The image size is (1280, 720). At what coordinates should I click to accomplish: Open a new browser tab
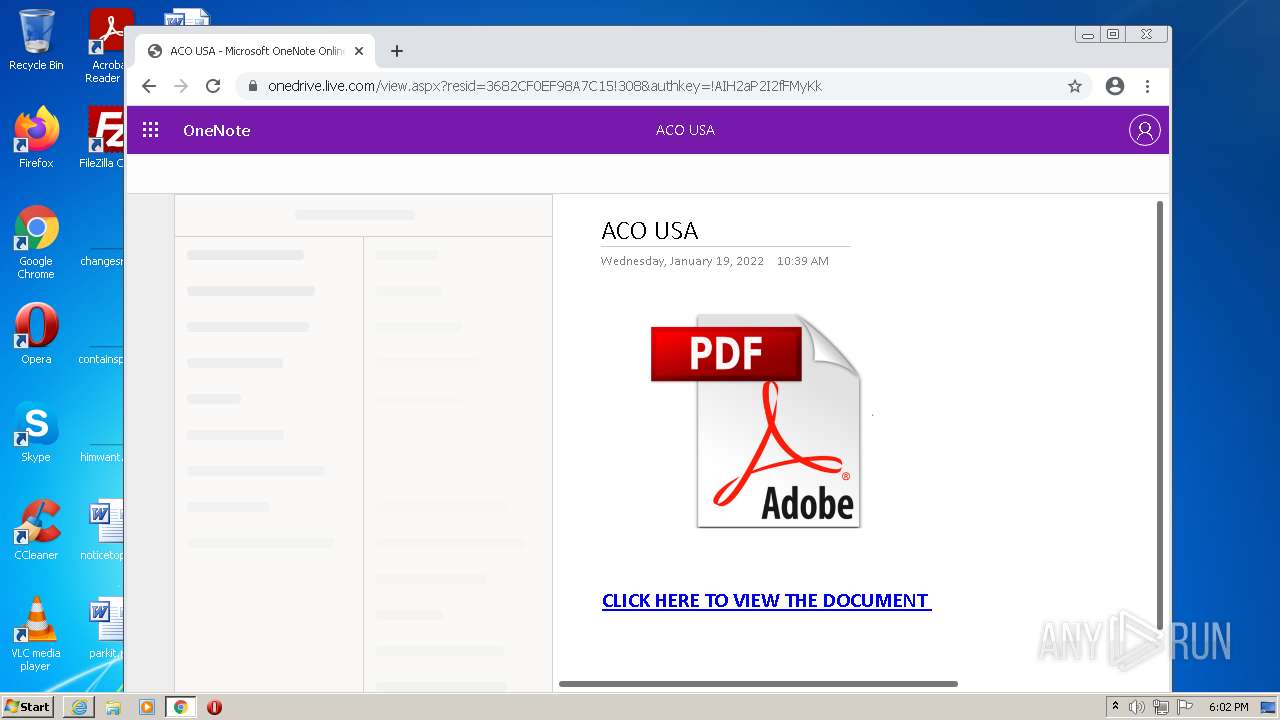[397, 51]
